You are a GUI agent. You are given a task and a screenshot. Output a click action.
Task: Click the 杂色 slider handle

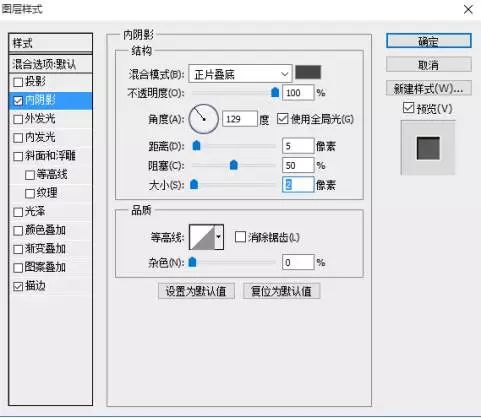192,262
